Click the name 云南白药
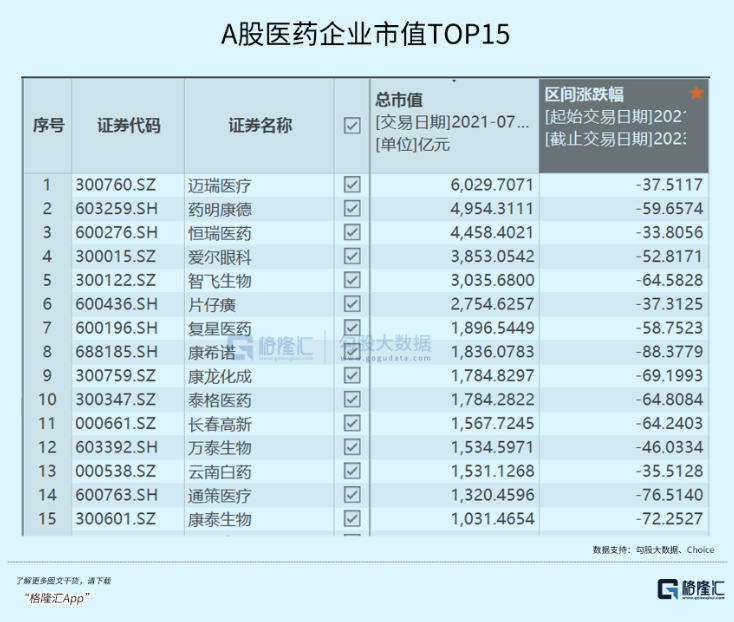 (220, 472)
